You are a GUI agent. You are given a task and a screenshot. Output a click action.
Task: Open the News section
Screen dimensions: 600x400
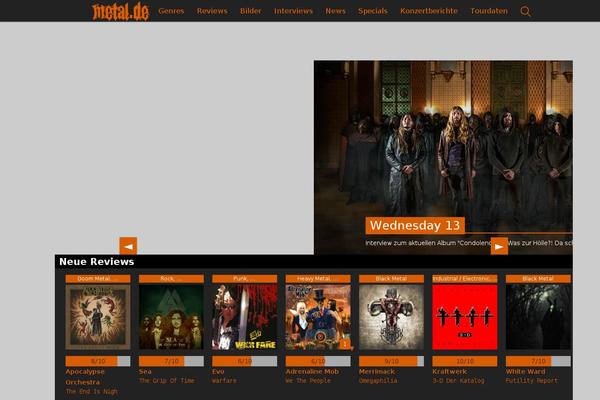tap(335, 11)
